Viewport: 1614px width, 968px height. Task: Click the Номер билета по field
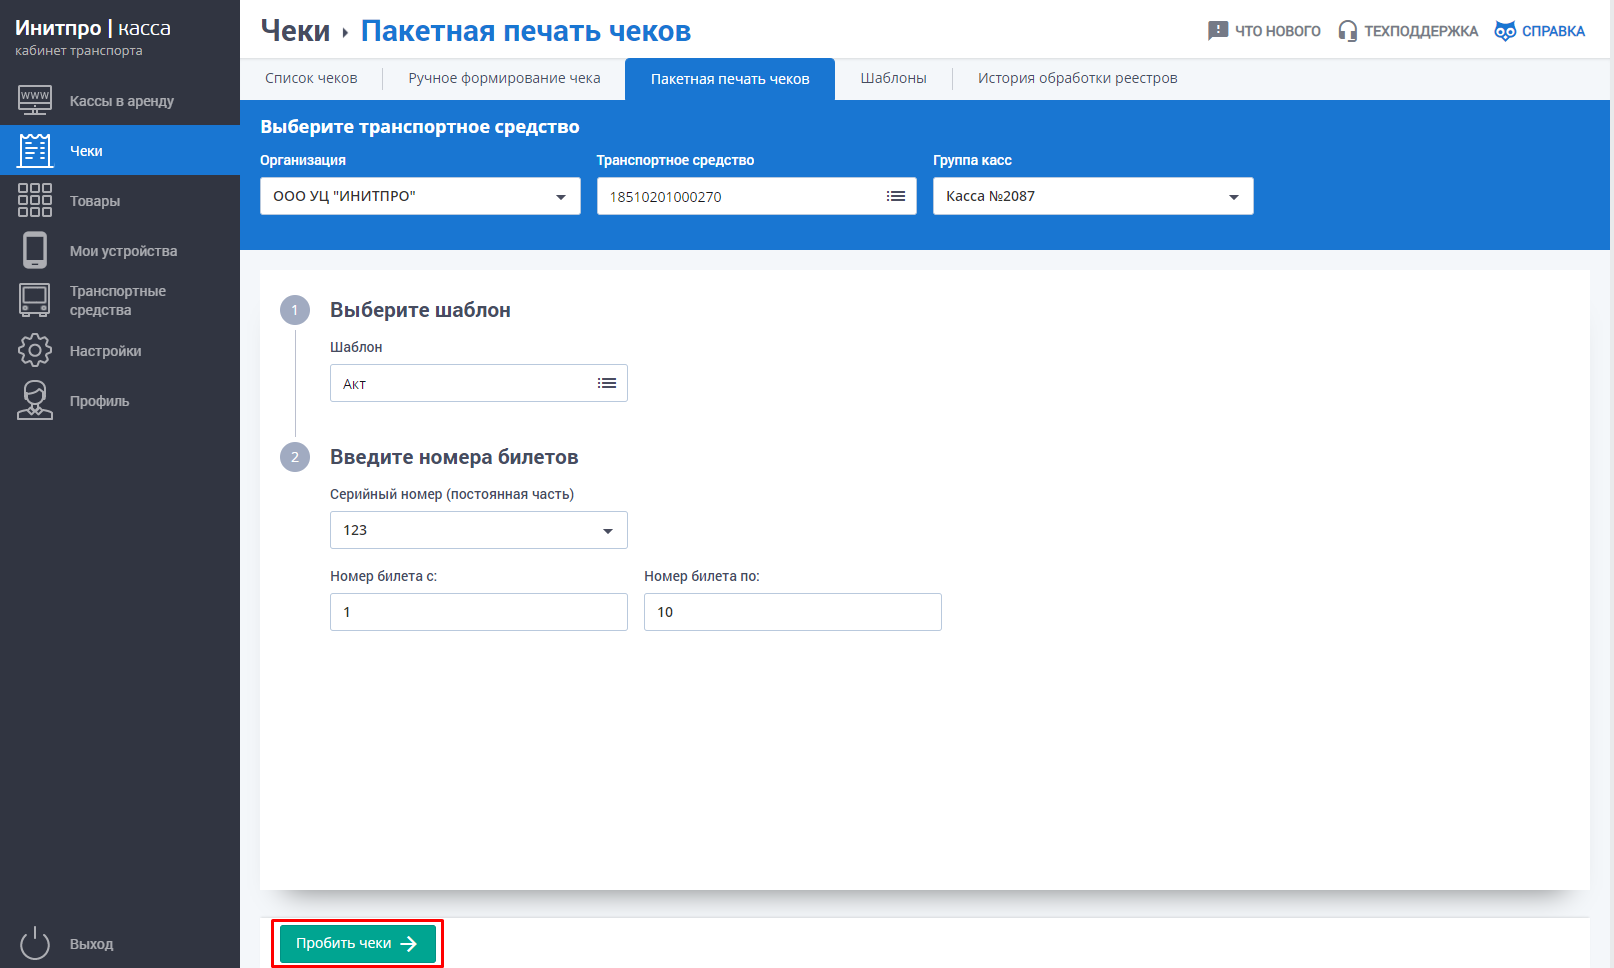click(x=793, y=612)
